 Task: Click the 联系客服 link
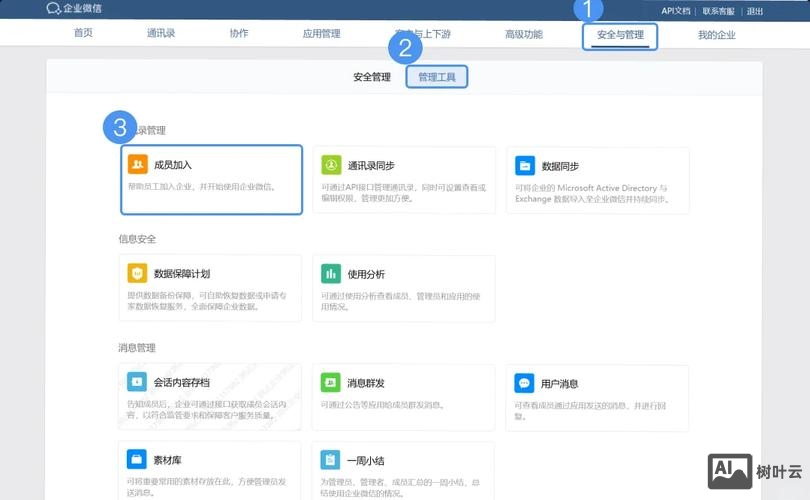click(x=718, y=11)
